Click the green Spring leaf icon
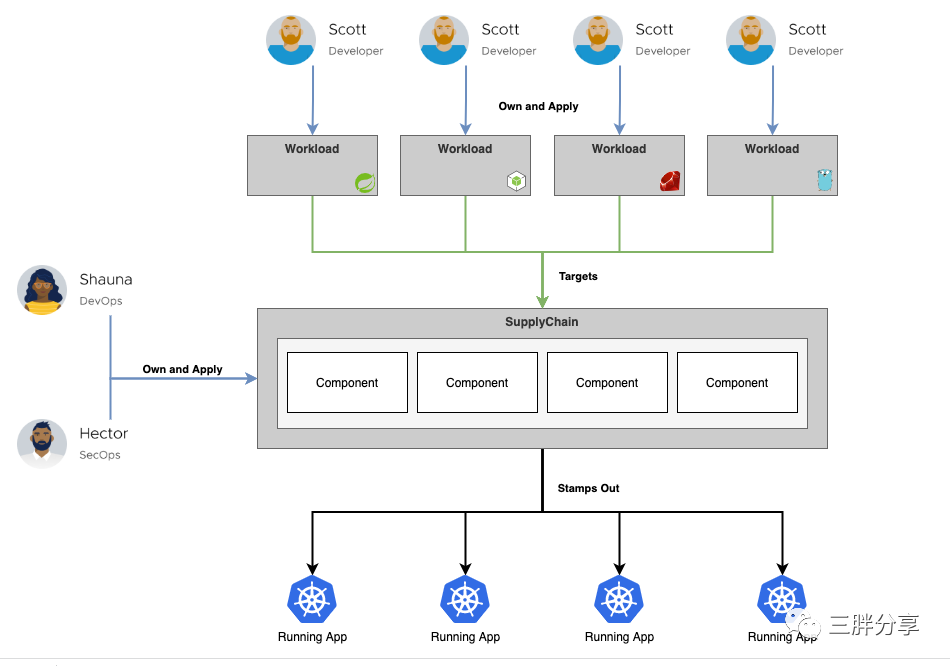Image resolution: width=950 pixels, height=666 pixels. (365, 182)
